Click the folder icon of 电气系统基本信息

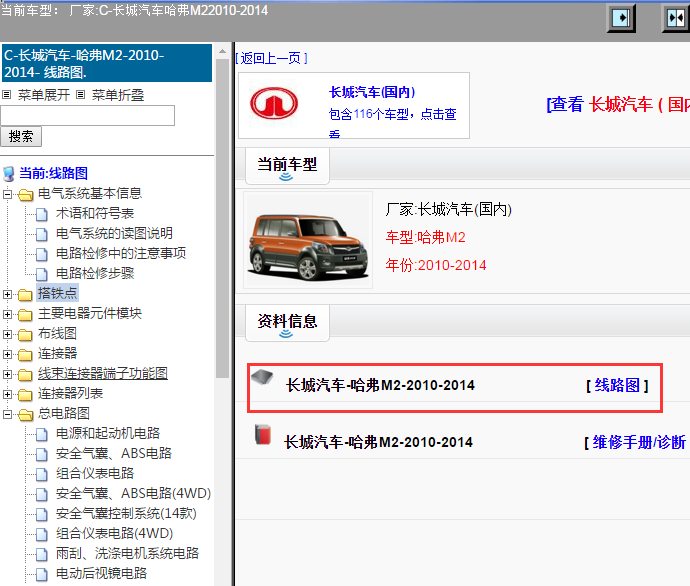[x=26, y=194]
